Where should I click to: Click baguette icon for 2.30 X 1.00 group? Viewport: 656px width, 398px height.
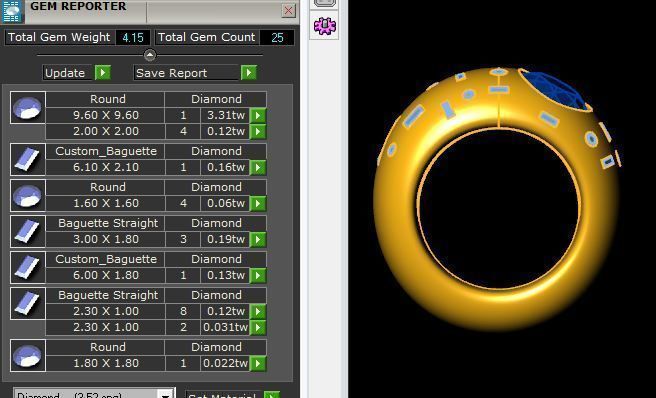(x=28, y=303)
